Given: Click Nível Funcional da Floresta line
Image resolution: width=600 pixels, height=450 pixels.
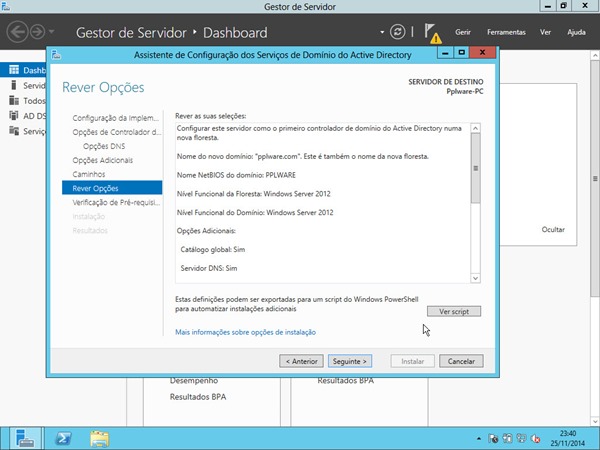Looking at the screenshot, I should (254, 194).
